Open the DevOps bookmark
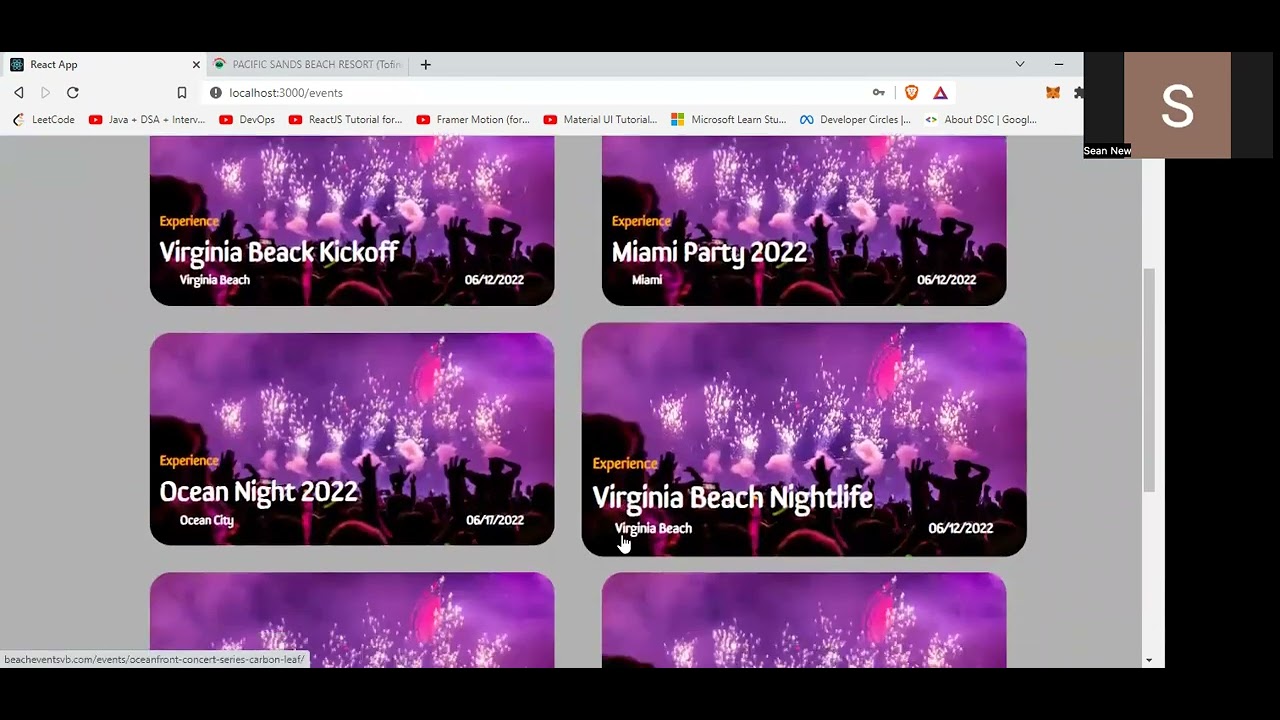 pyautogui.click(x=247, y=119)
